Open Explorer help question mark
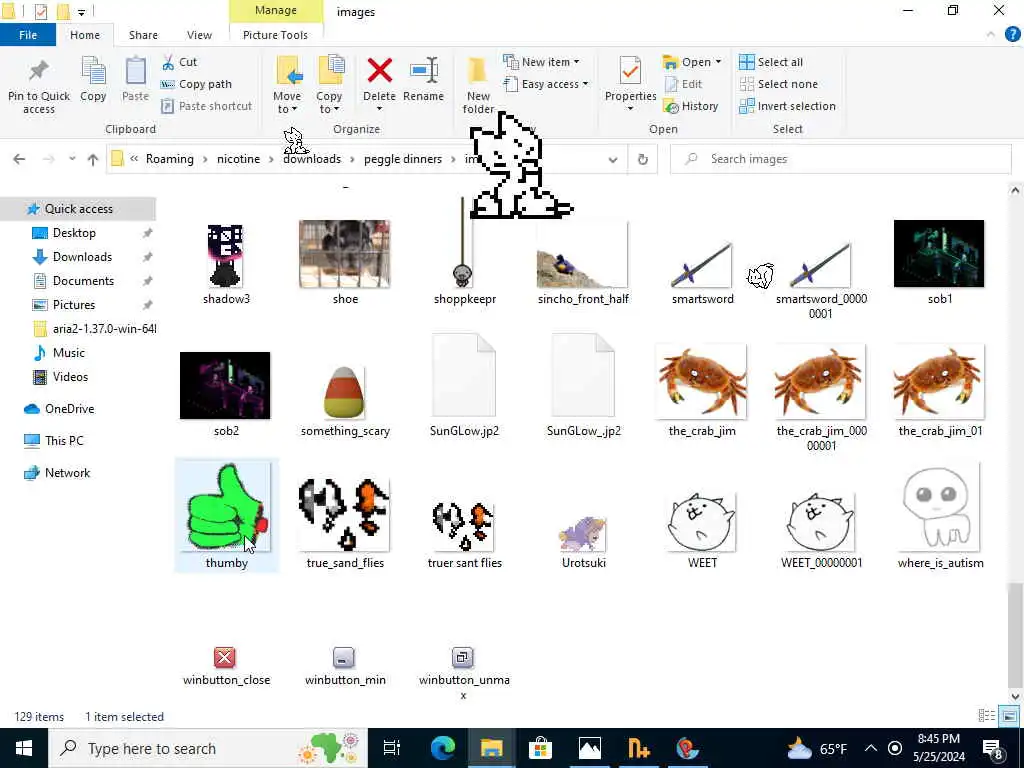The width and height of the screenshot is (1024, 768). 1012,35
